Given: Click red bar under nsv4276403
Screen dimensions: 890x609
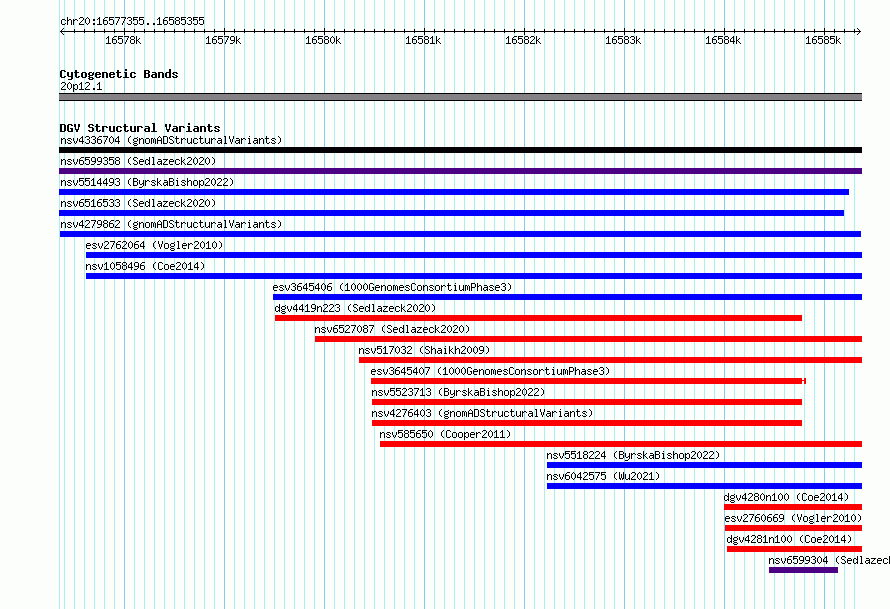Looking at the screenshot, I should tap(587, 423).
